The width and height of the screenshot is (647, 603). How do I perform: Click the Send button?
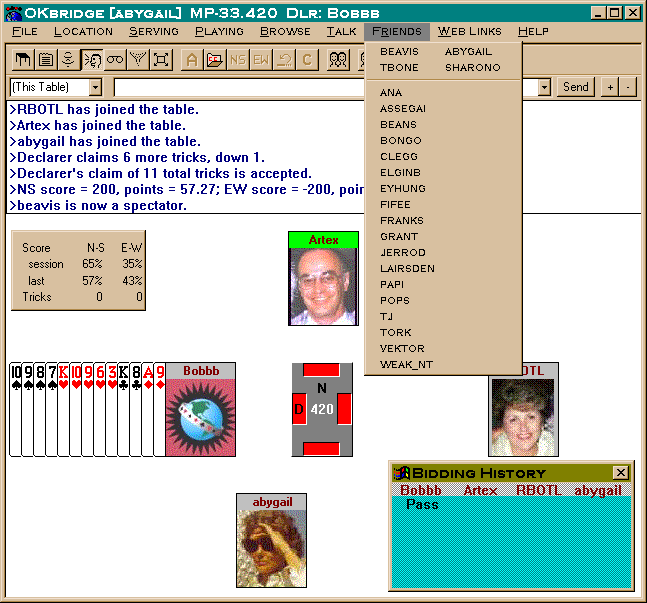pos(576,87)
